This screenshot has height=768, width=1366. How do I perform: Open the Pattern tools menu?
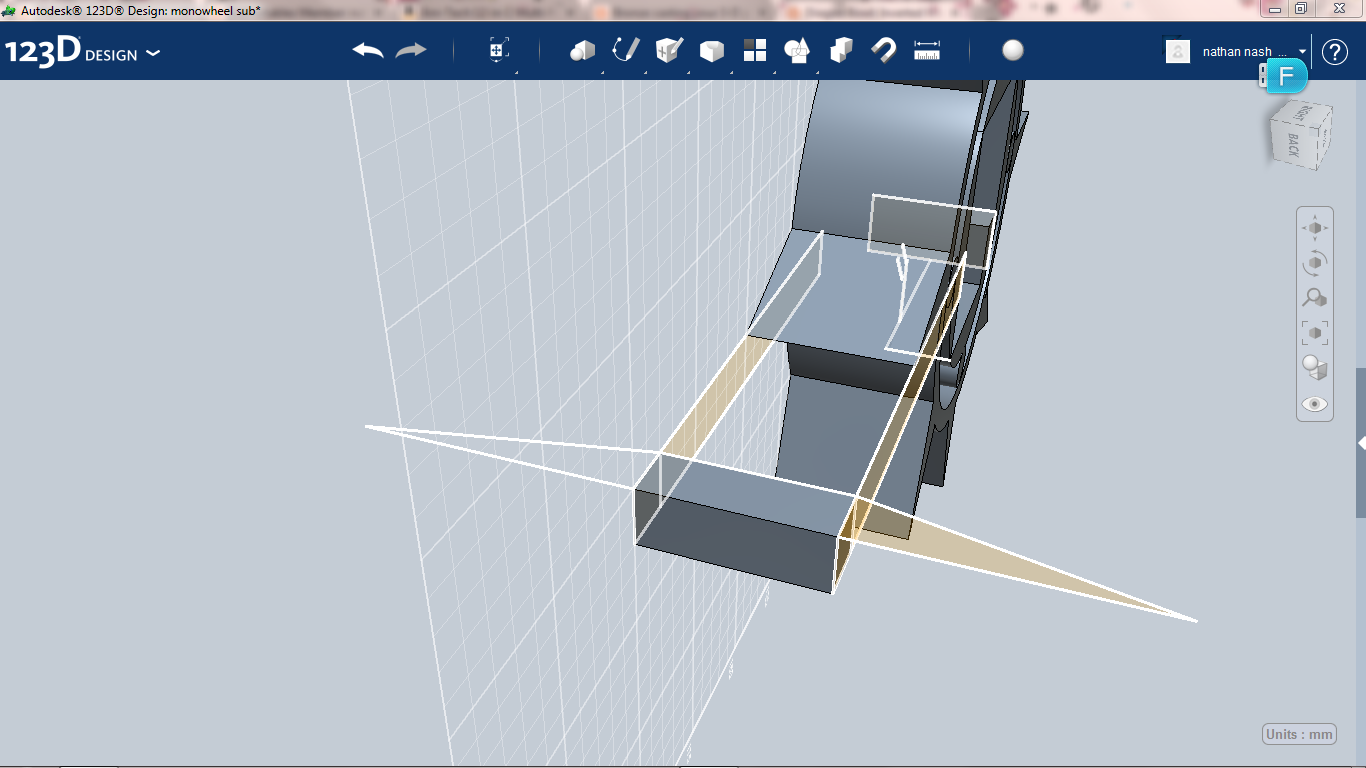(755, 50)
